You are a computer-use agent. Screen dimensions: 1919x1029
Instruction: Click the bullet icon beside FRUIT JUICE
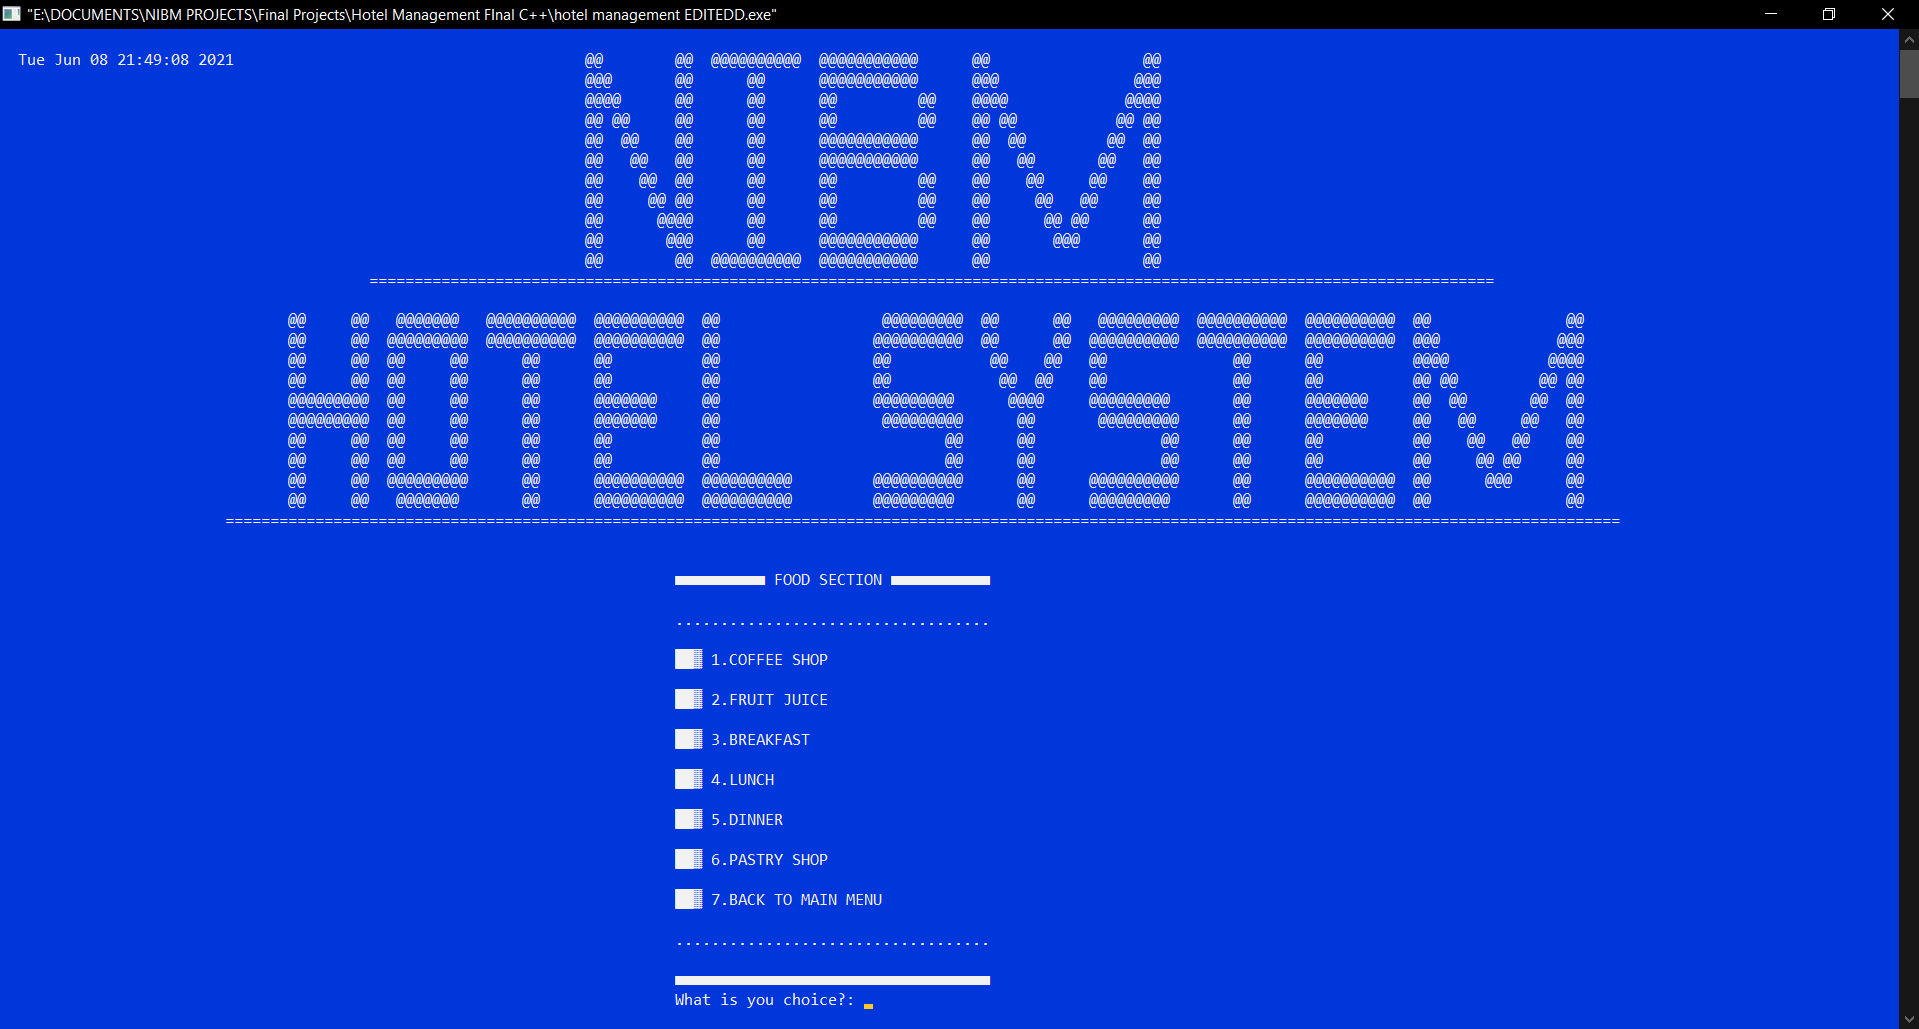click(x=687, y=699)
